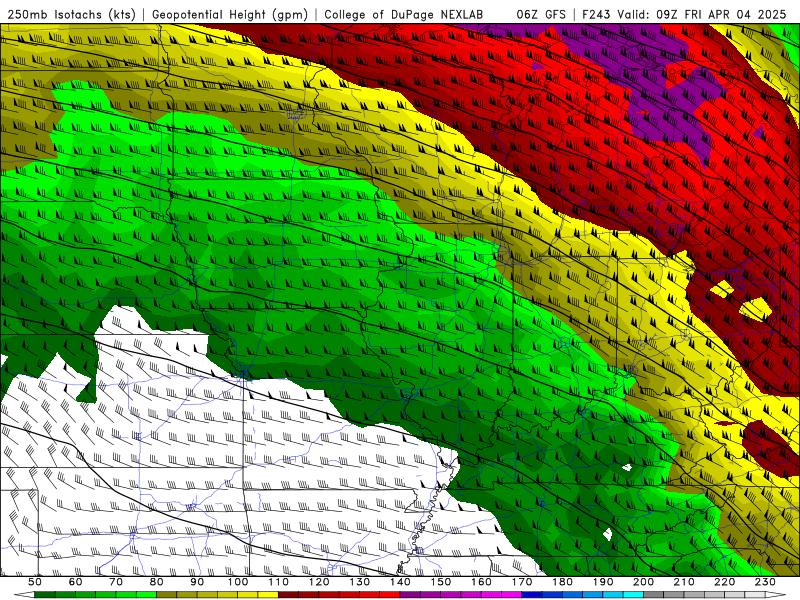Click the '80' value on the color scale
The height and width of the screenshot is (600, 800).
(157, 582)
